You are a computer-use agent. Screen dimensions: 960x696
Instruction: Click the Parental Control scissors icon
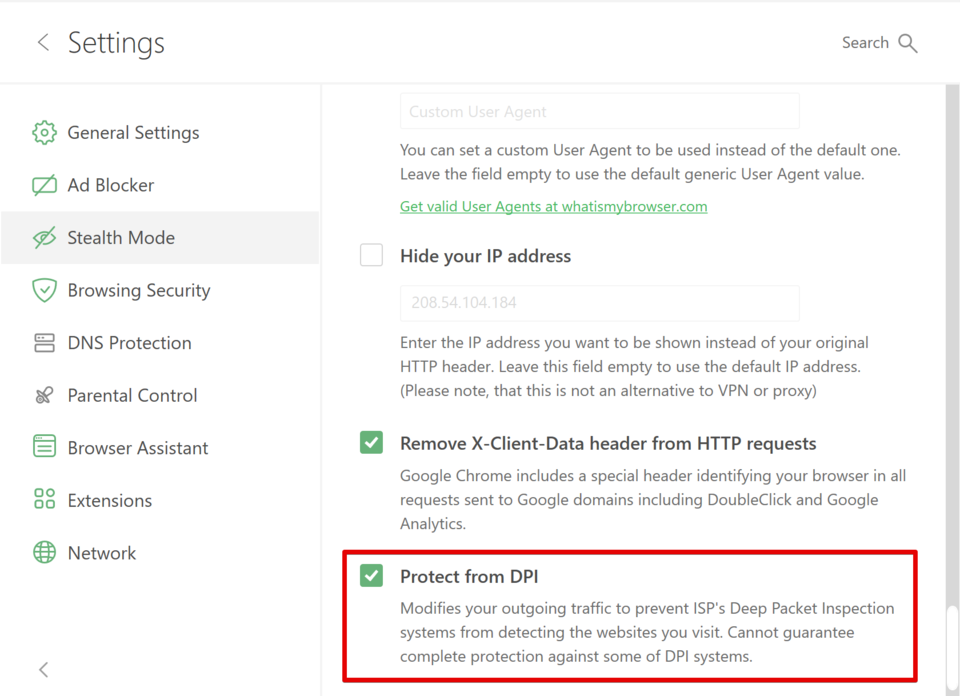tap(44, 395)
